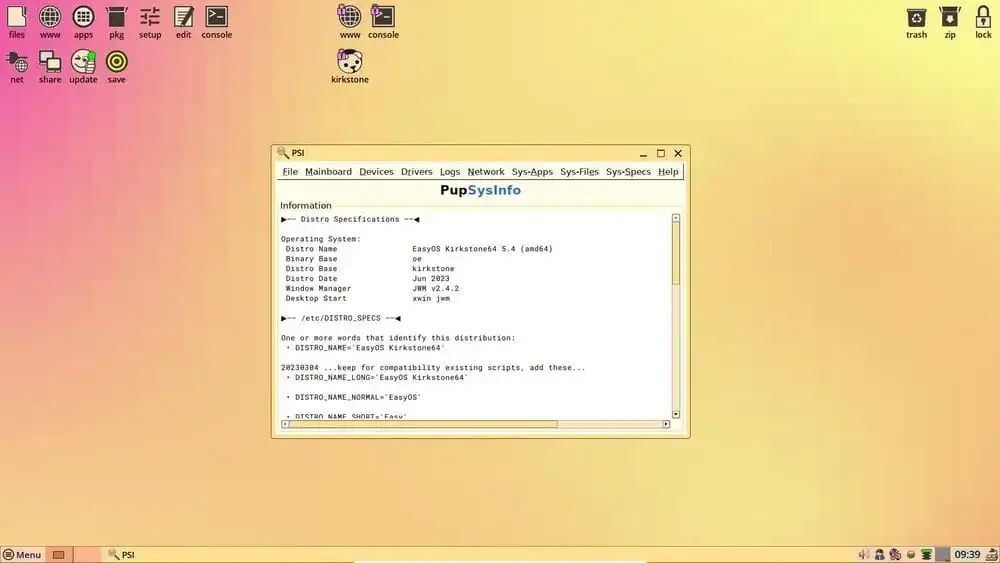Image resolution: width=1000 pixels, height=563 pixels.
Task: Open the Logs menu
Action: [x=450, y=172]
